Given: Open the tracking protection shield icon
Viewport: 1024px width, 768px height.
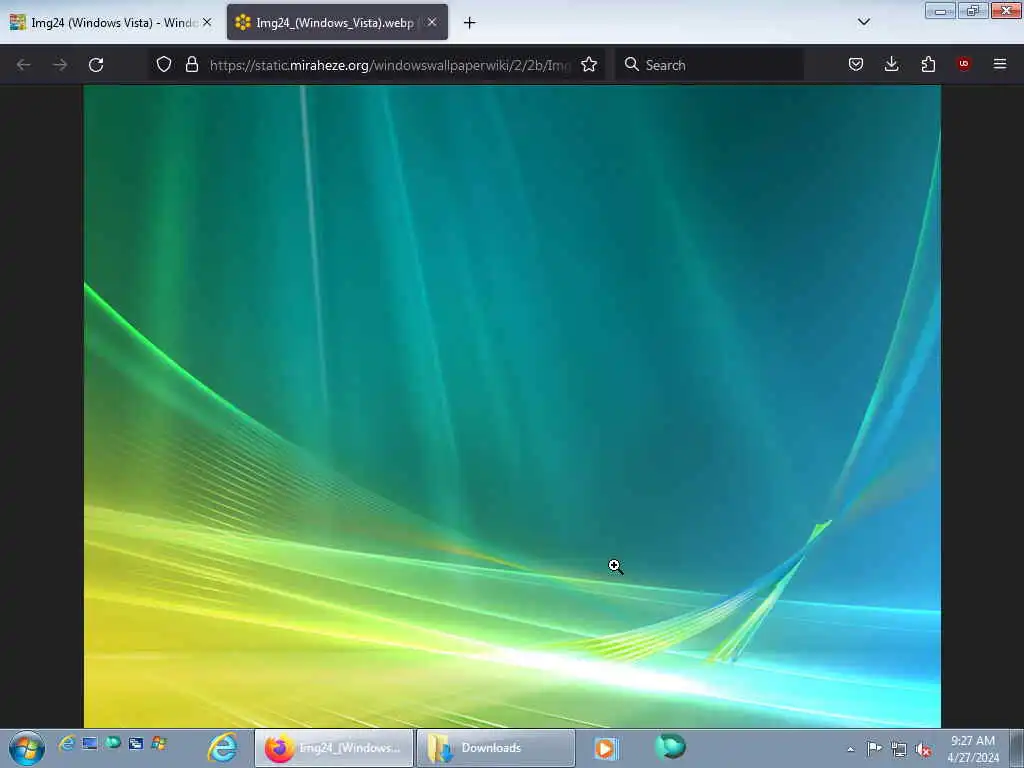Looking at the screenshot, I should click(164, 64).
